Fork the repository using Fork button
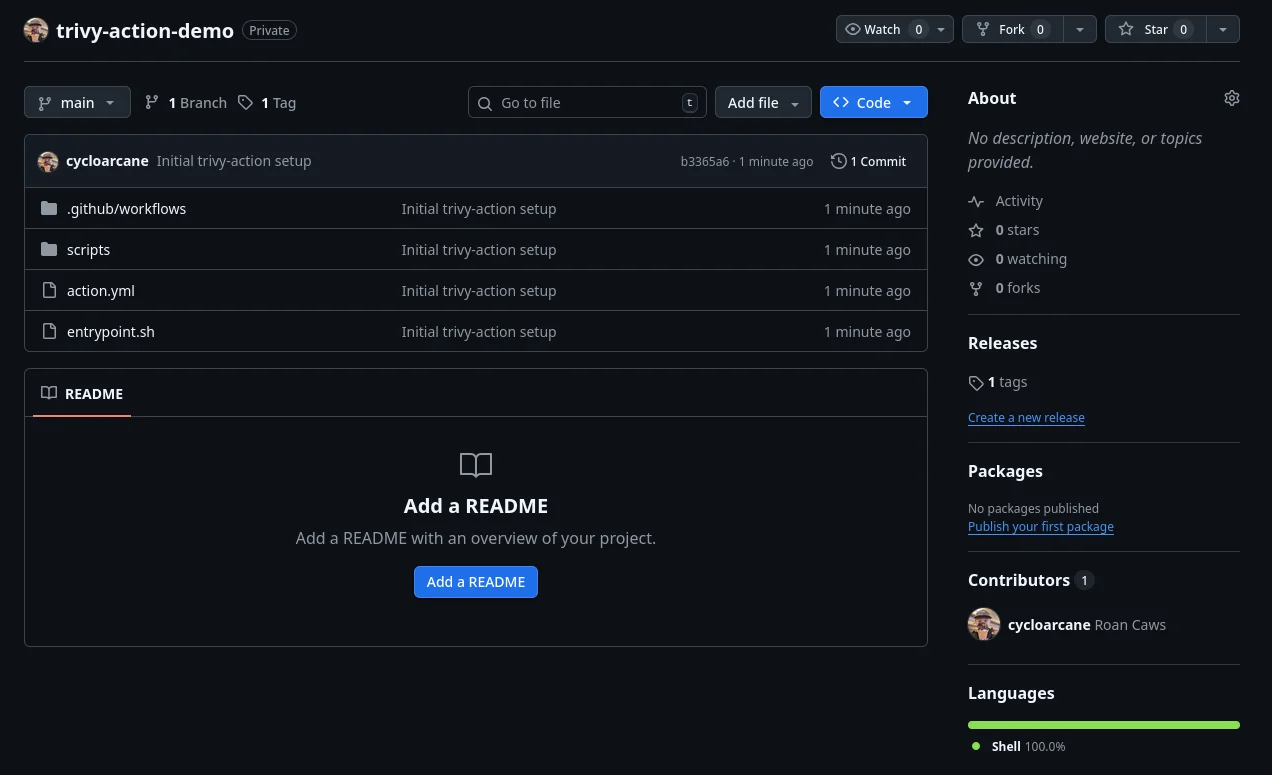 pos(1013,29)
